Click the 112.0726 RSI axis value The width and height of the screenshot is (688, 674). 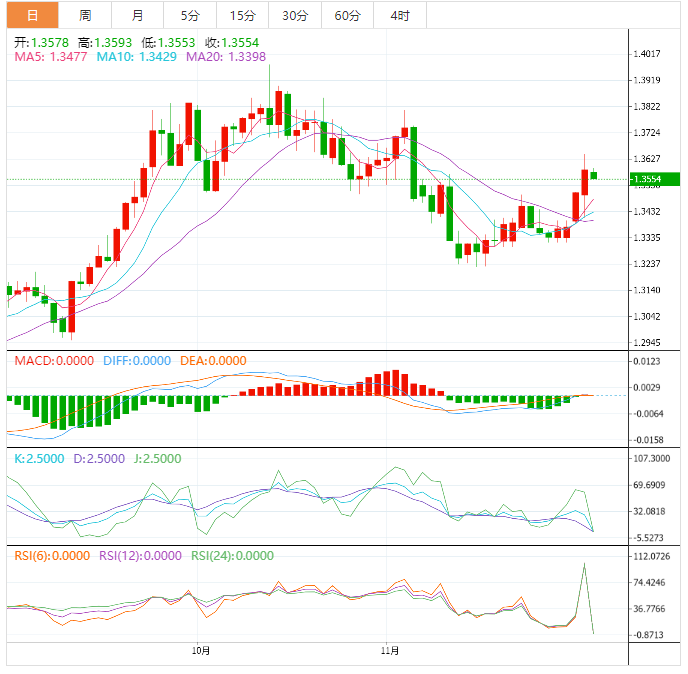pos(652,556)
